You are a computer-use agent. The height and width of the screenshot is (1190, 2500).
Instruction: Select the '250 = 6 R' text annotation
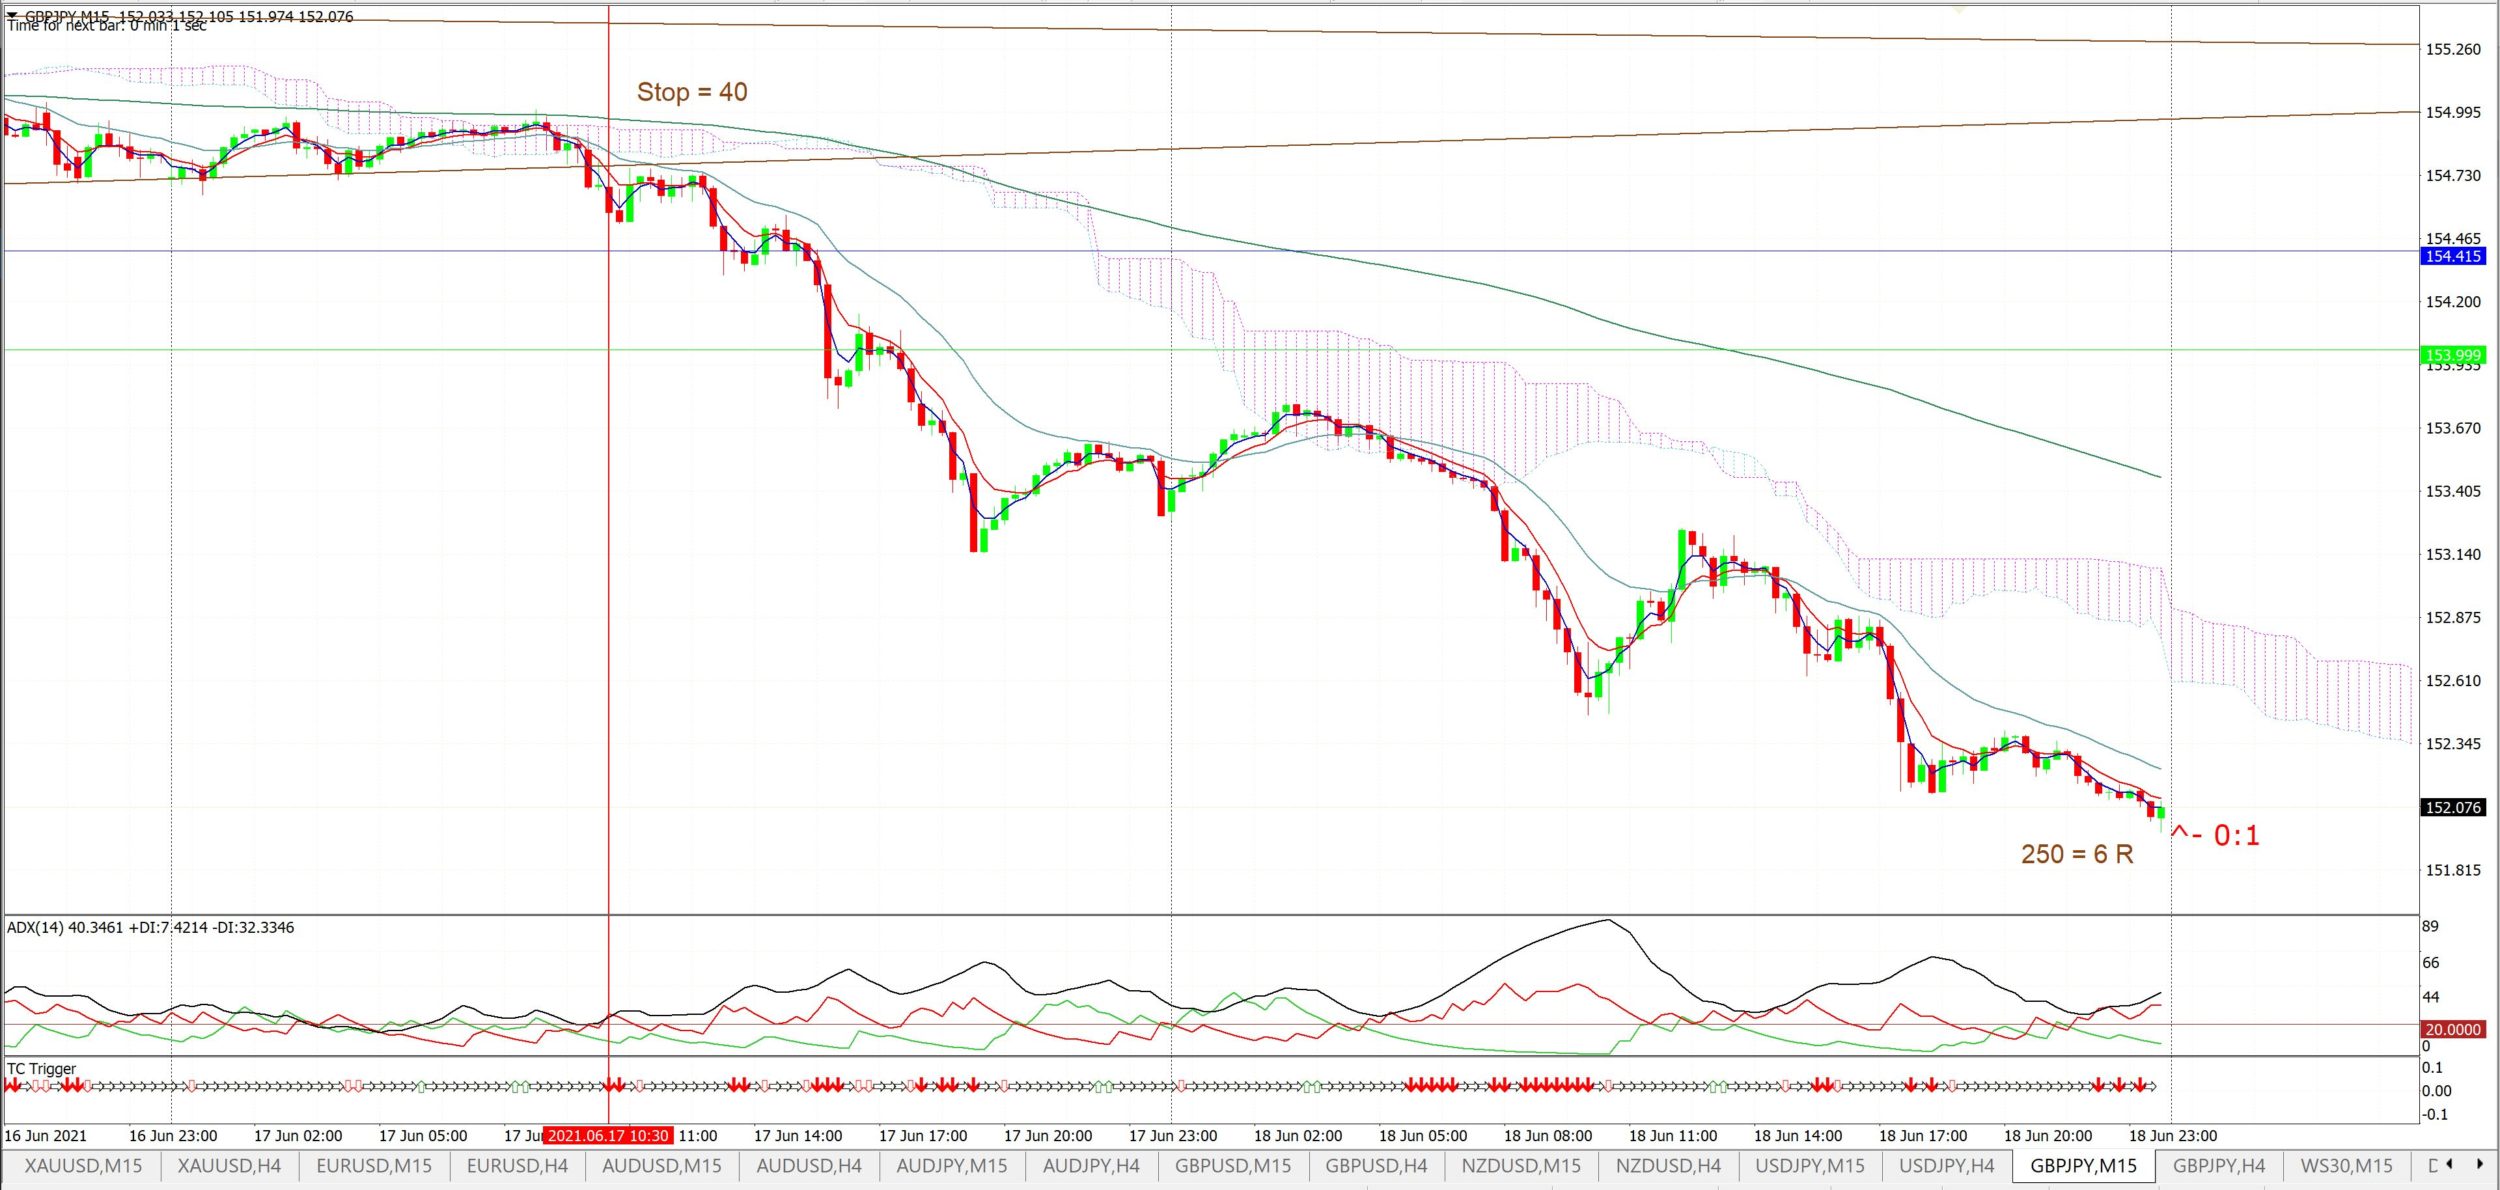(x=2077, y=854)
